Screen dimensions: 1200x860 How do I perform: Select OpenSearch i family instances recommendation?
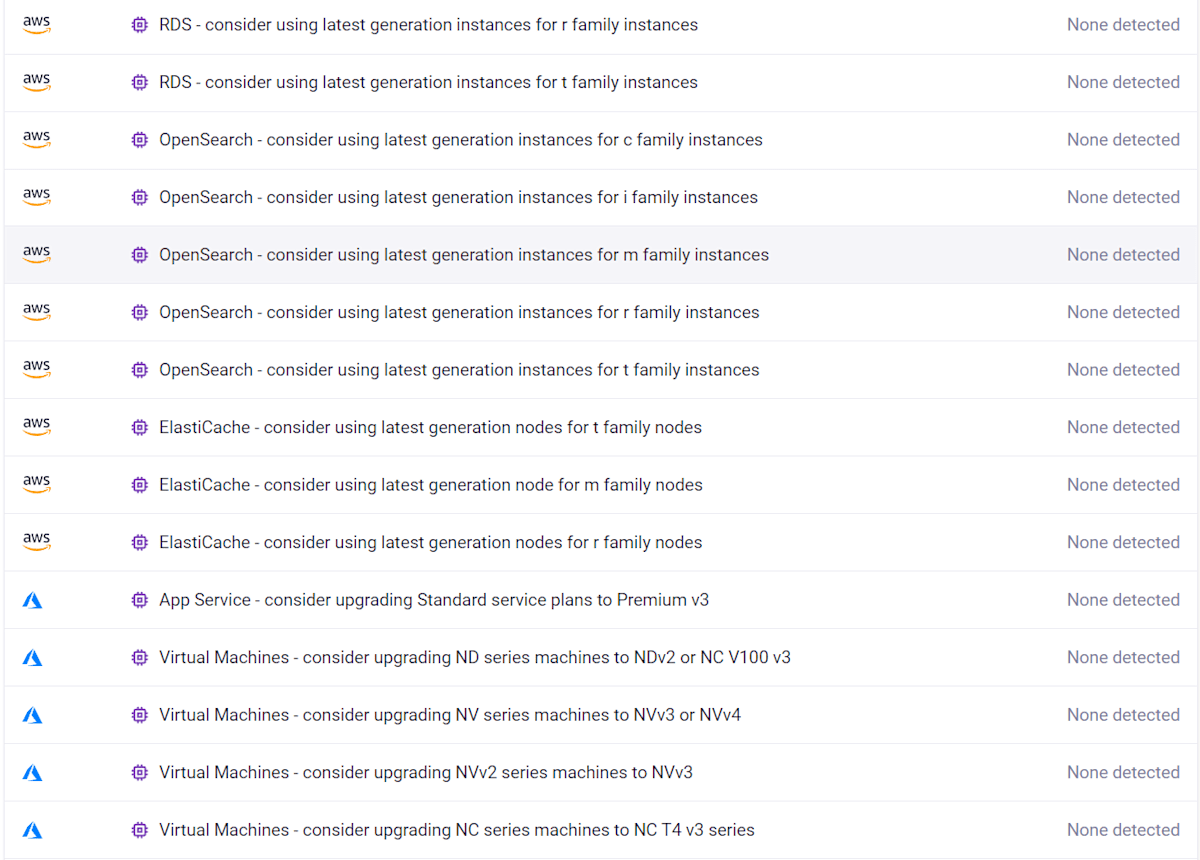point(458,197)
